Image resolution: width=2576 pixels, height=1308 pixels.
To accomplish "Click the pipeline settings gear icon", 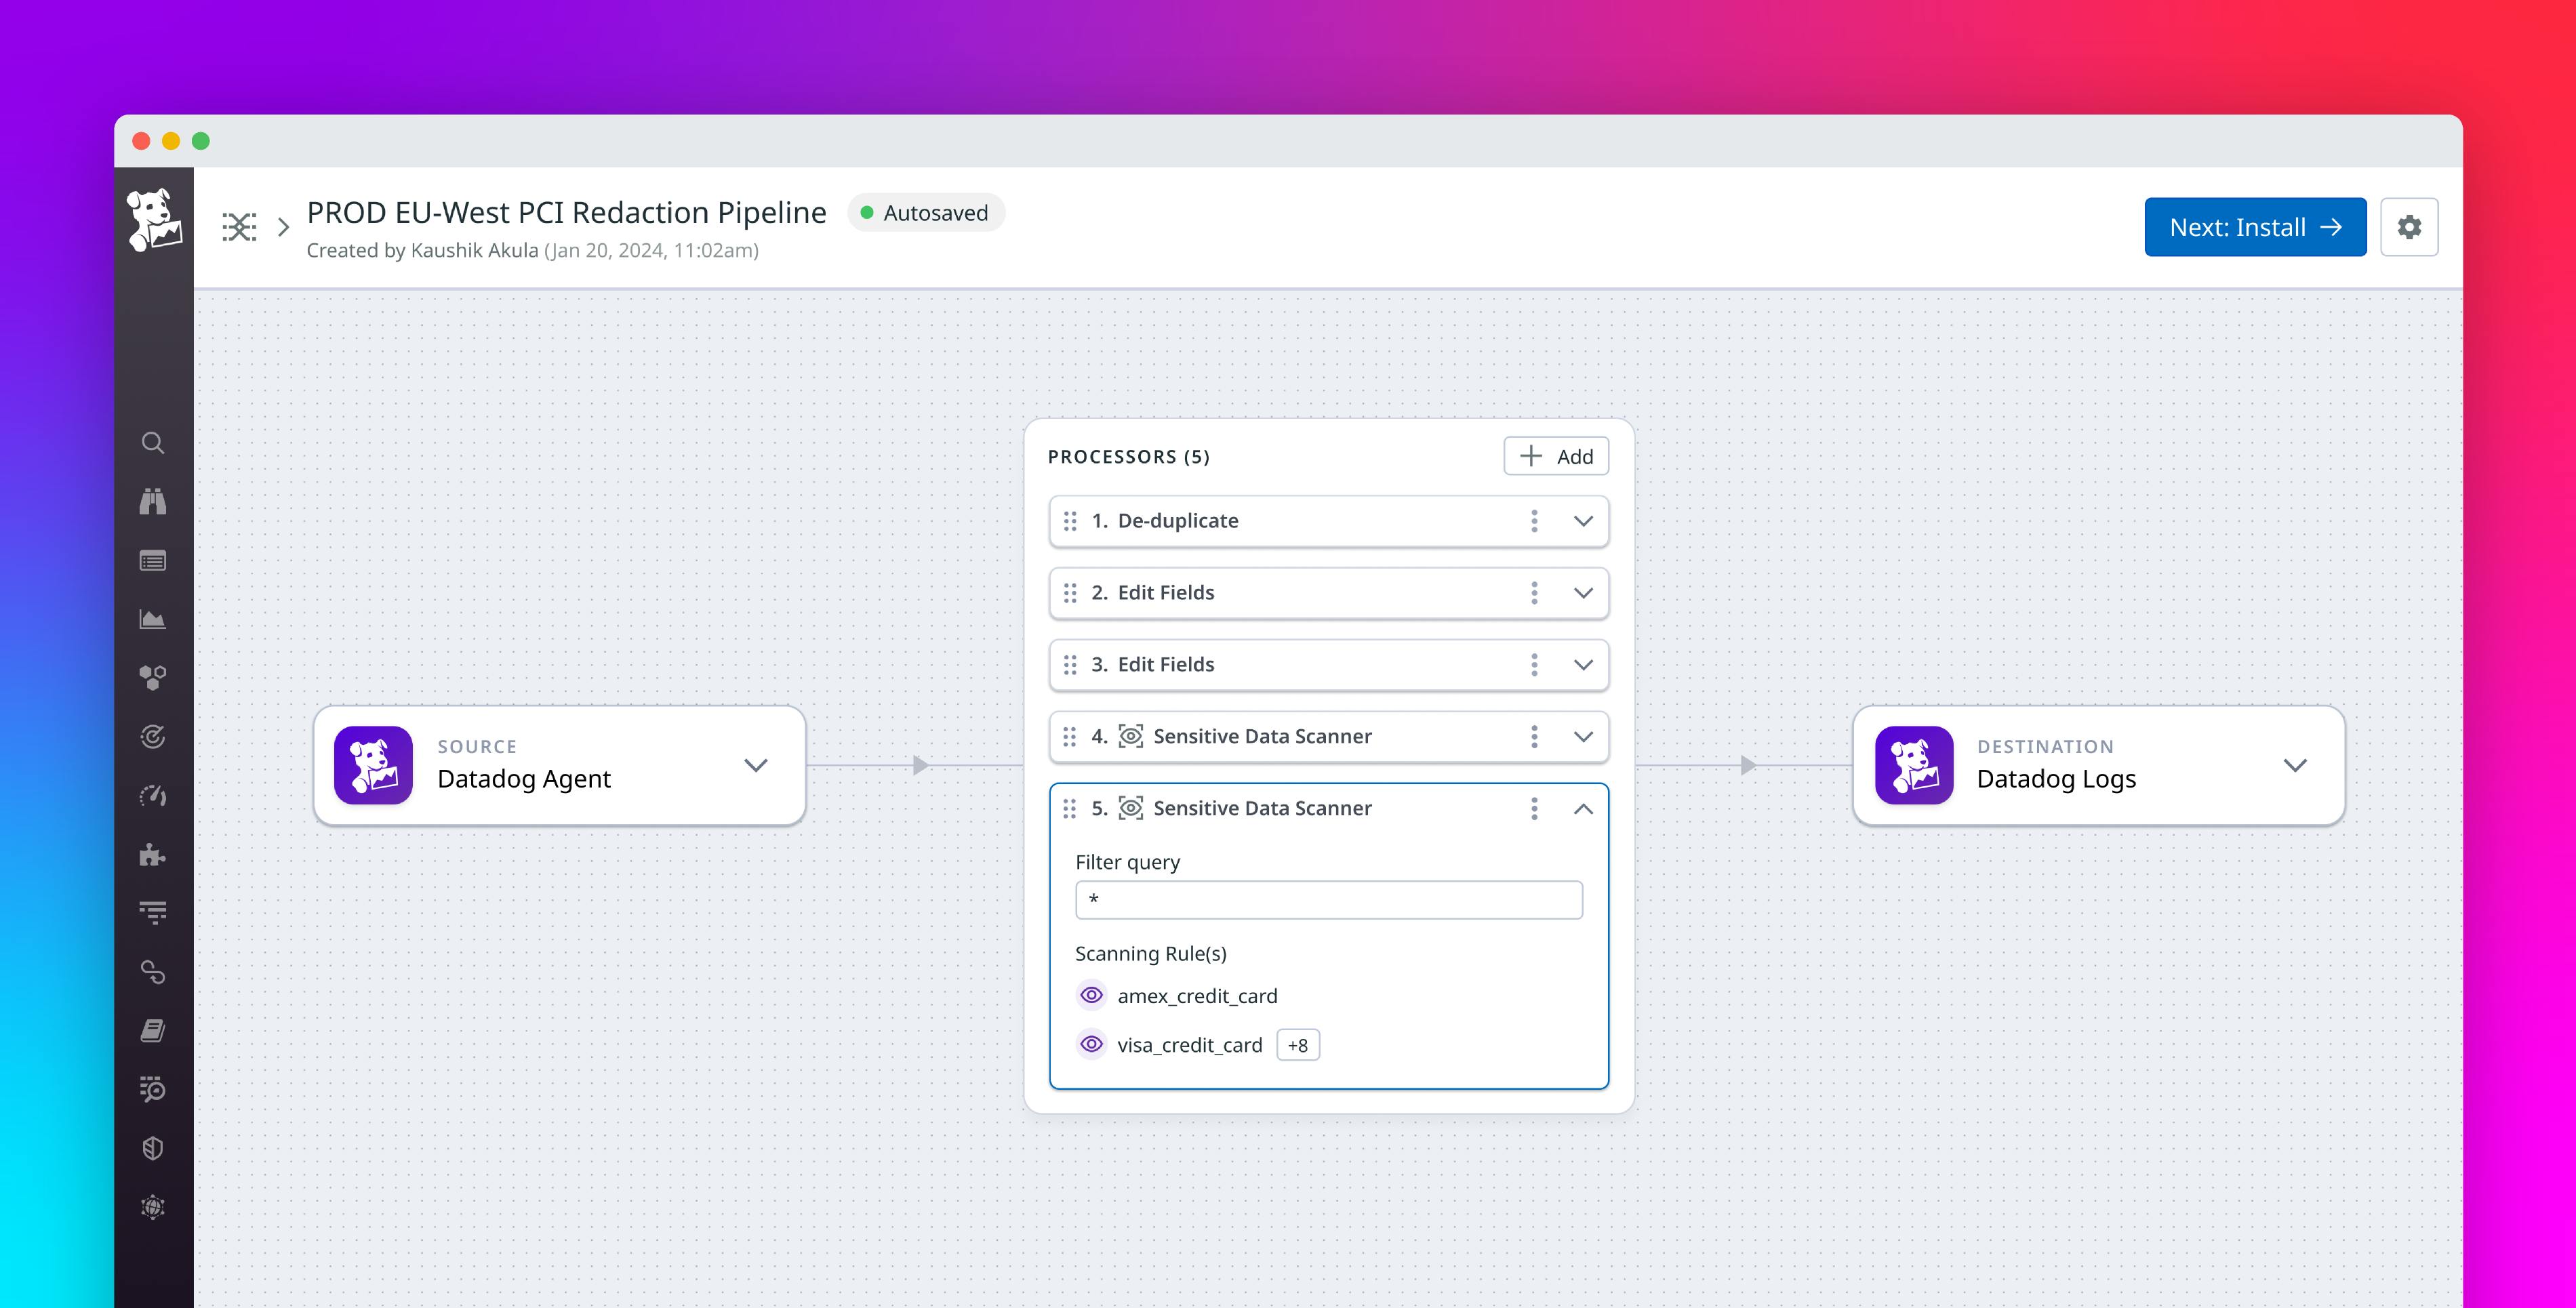I will [x=2409, y=227].
